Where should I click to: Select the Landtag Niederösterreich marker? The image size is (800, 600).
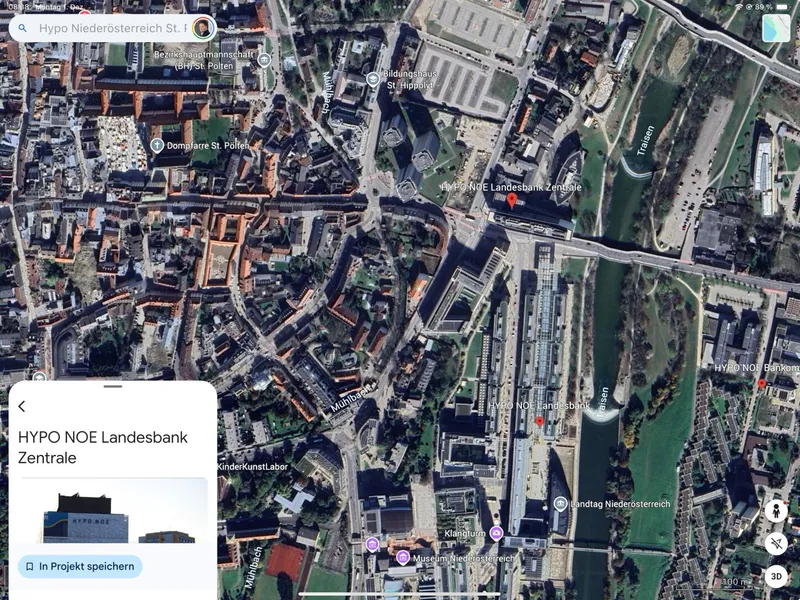[x=561, y=503]
